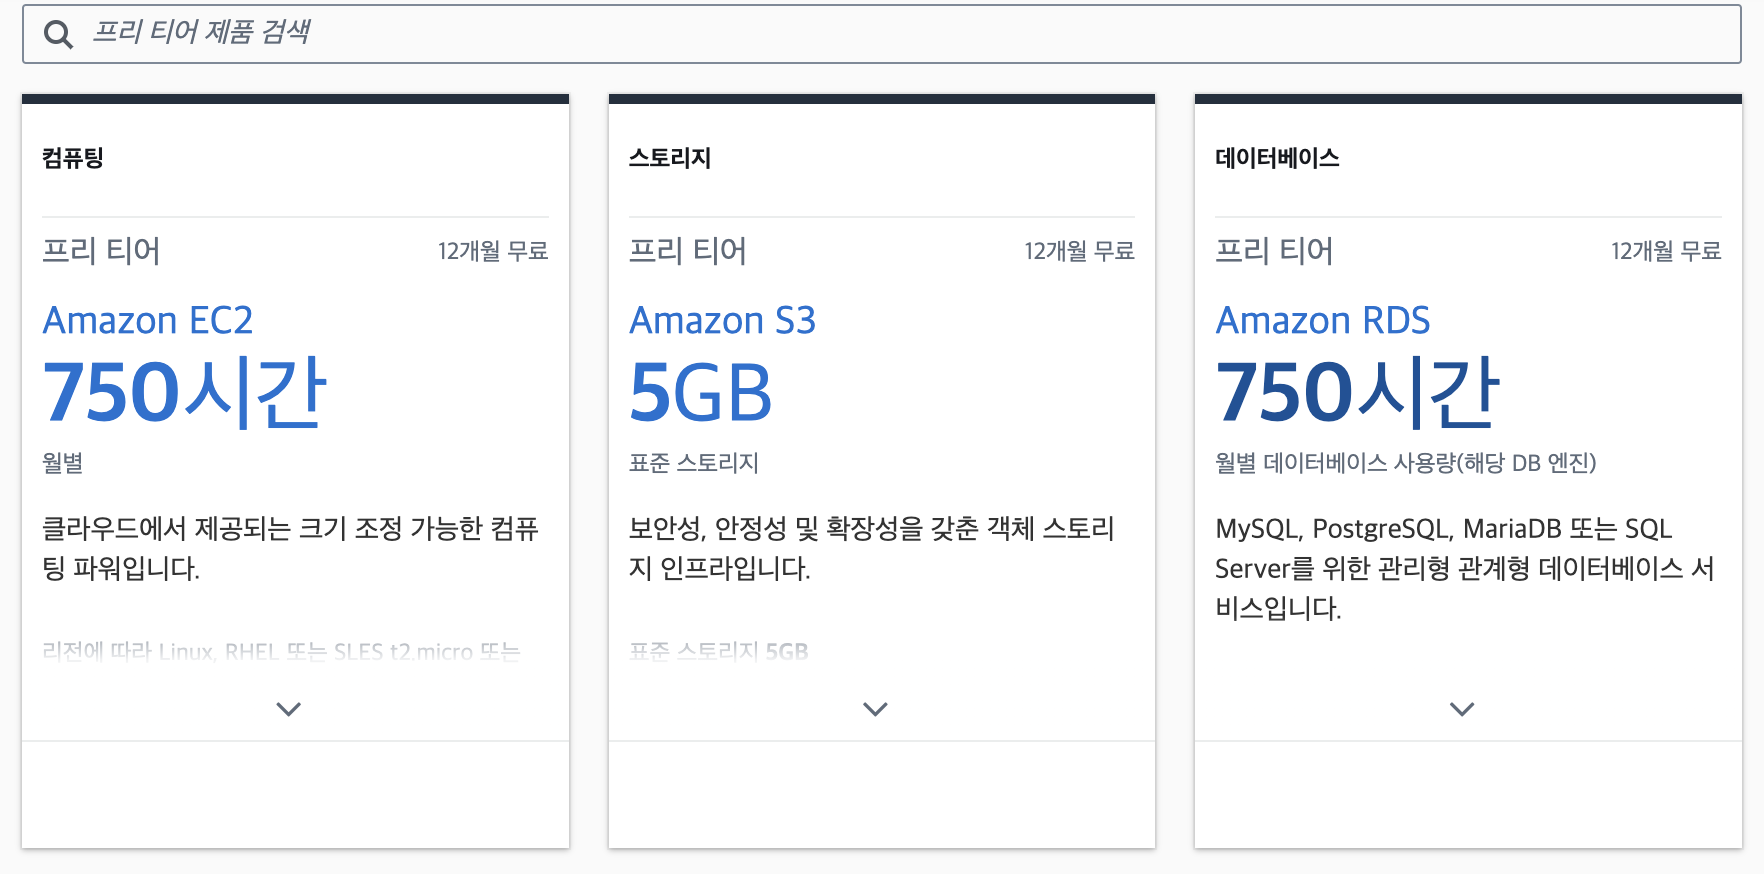
Task: Click the 컴퓨팅 category heading
Action: [x=73, y=158]
